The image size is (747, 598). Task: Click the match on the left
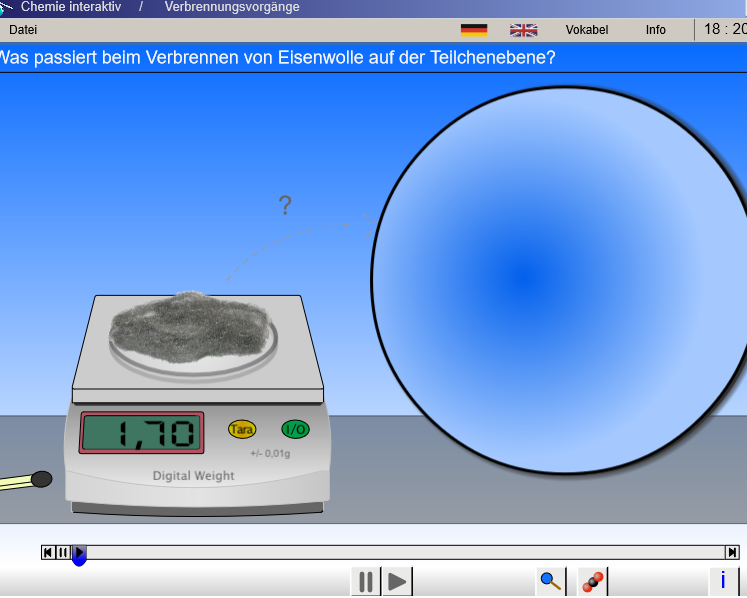click(x=24, y=481)
